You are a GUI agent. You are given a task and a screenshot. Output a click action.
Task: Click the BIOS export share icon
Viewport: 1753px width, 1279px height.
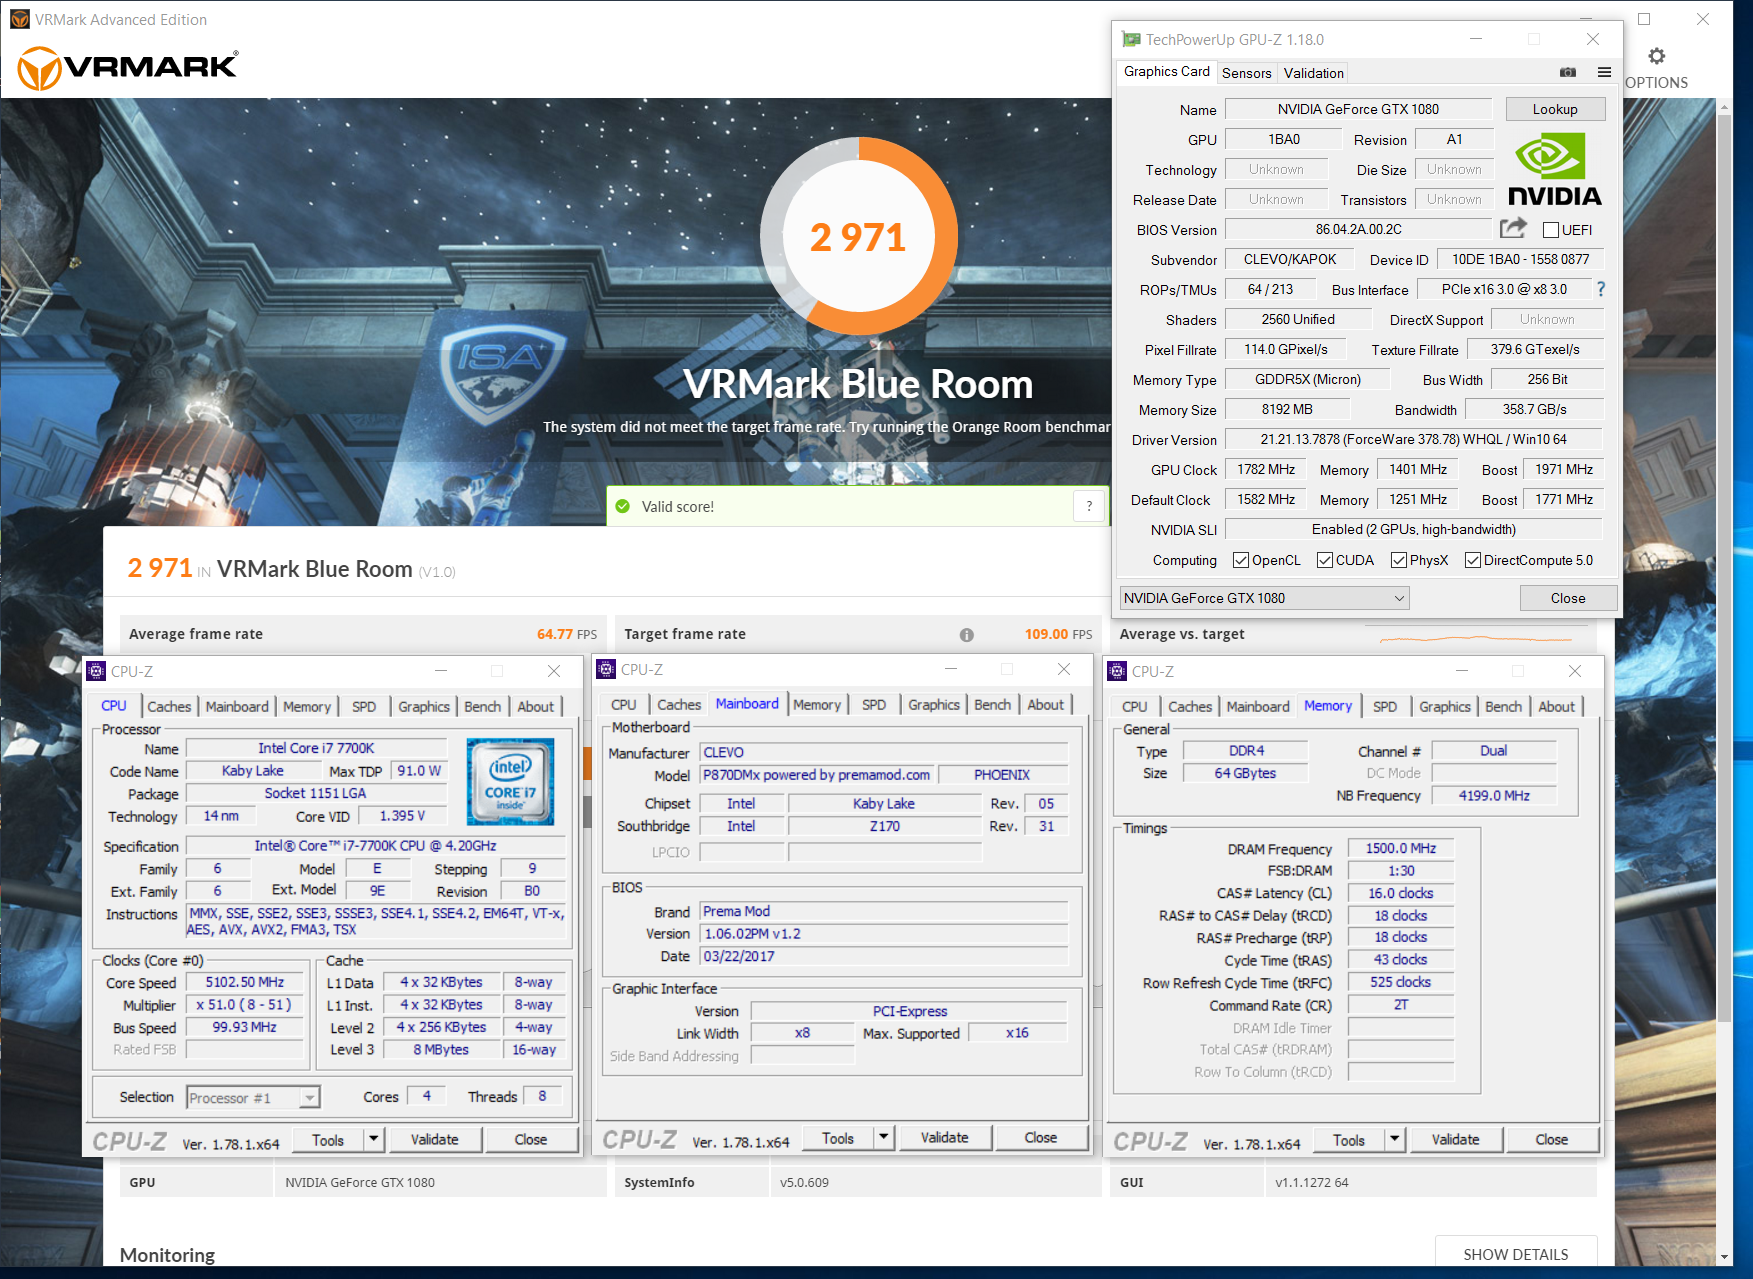tap(1513, 229)
